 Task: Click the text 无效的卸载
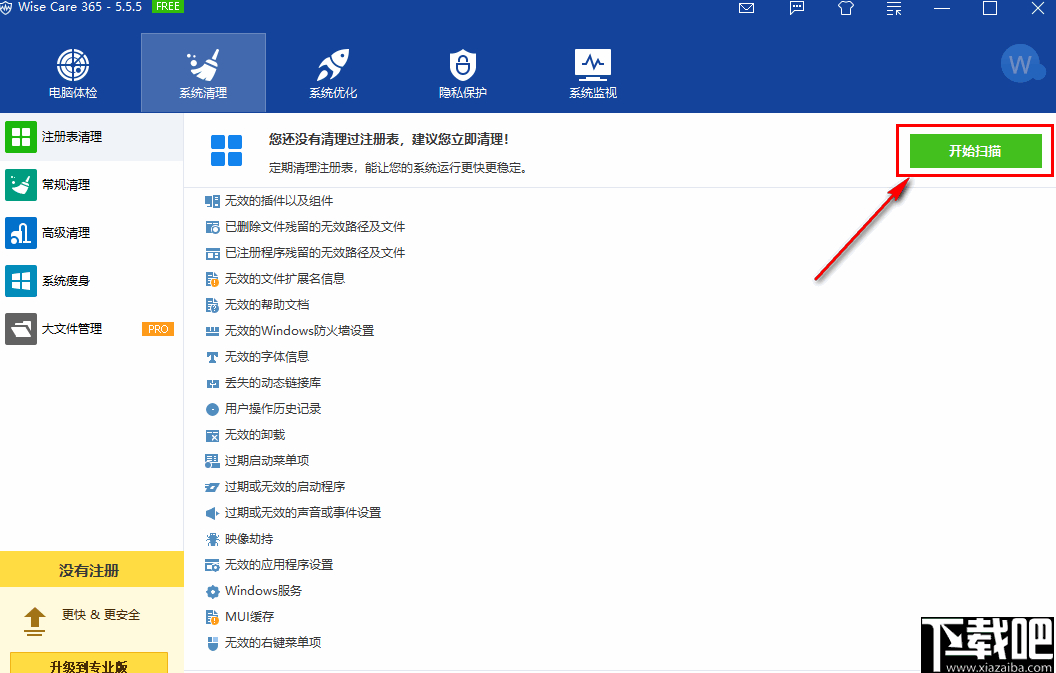[x=255, y=435]
